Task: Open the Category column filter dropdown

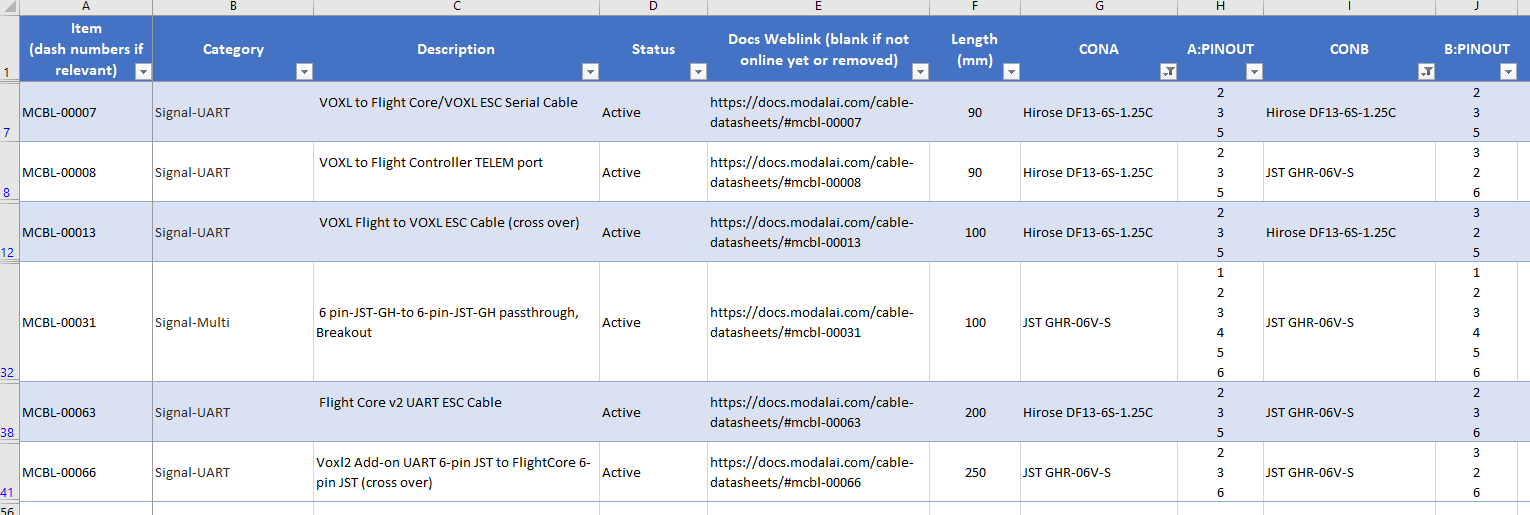Action: (304, 71)
